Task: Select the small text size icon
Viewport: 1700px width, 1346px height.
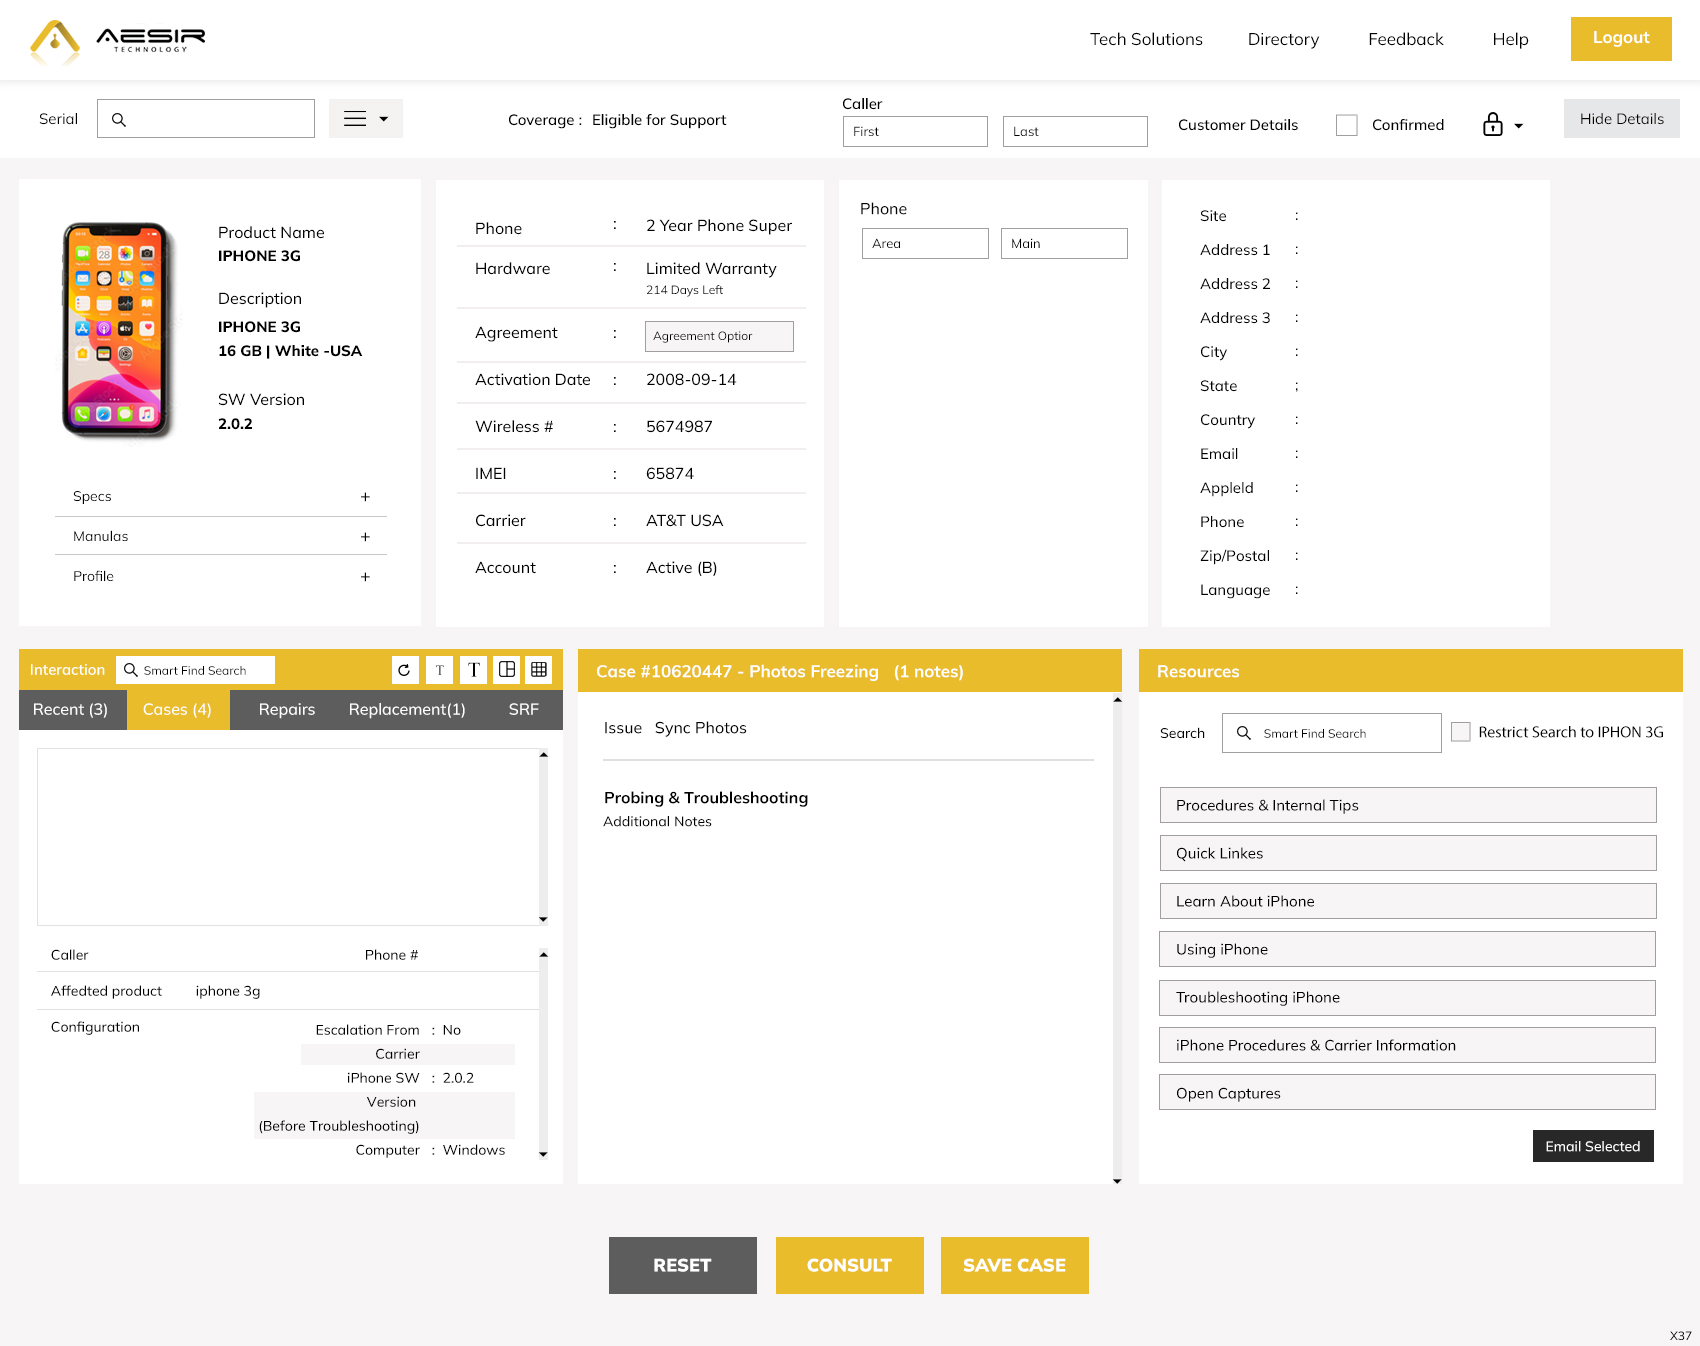Action: coord(439,670)
